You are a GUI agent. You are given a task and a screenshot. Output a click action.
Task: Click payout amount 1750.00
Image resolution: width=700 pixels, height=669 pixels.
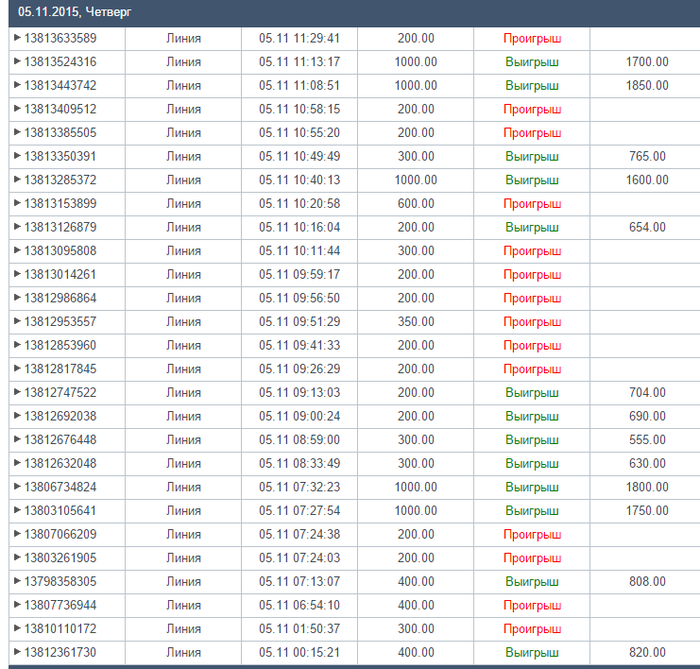click(x=647, y=511)
